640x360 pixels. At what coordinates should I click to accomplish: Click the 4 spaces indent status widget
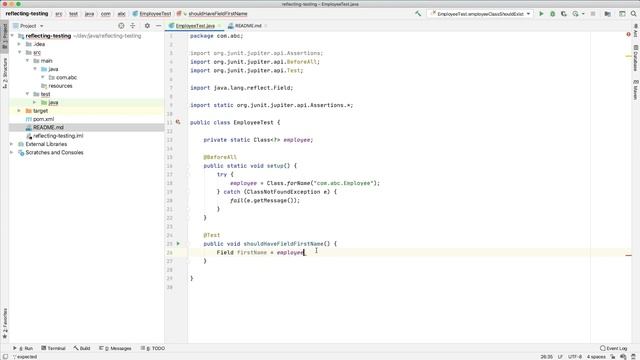point(596,357)
